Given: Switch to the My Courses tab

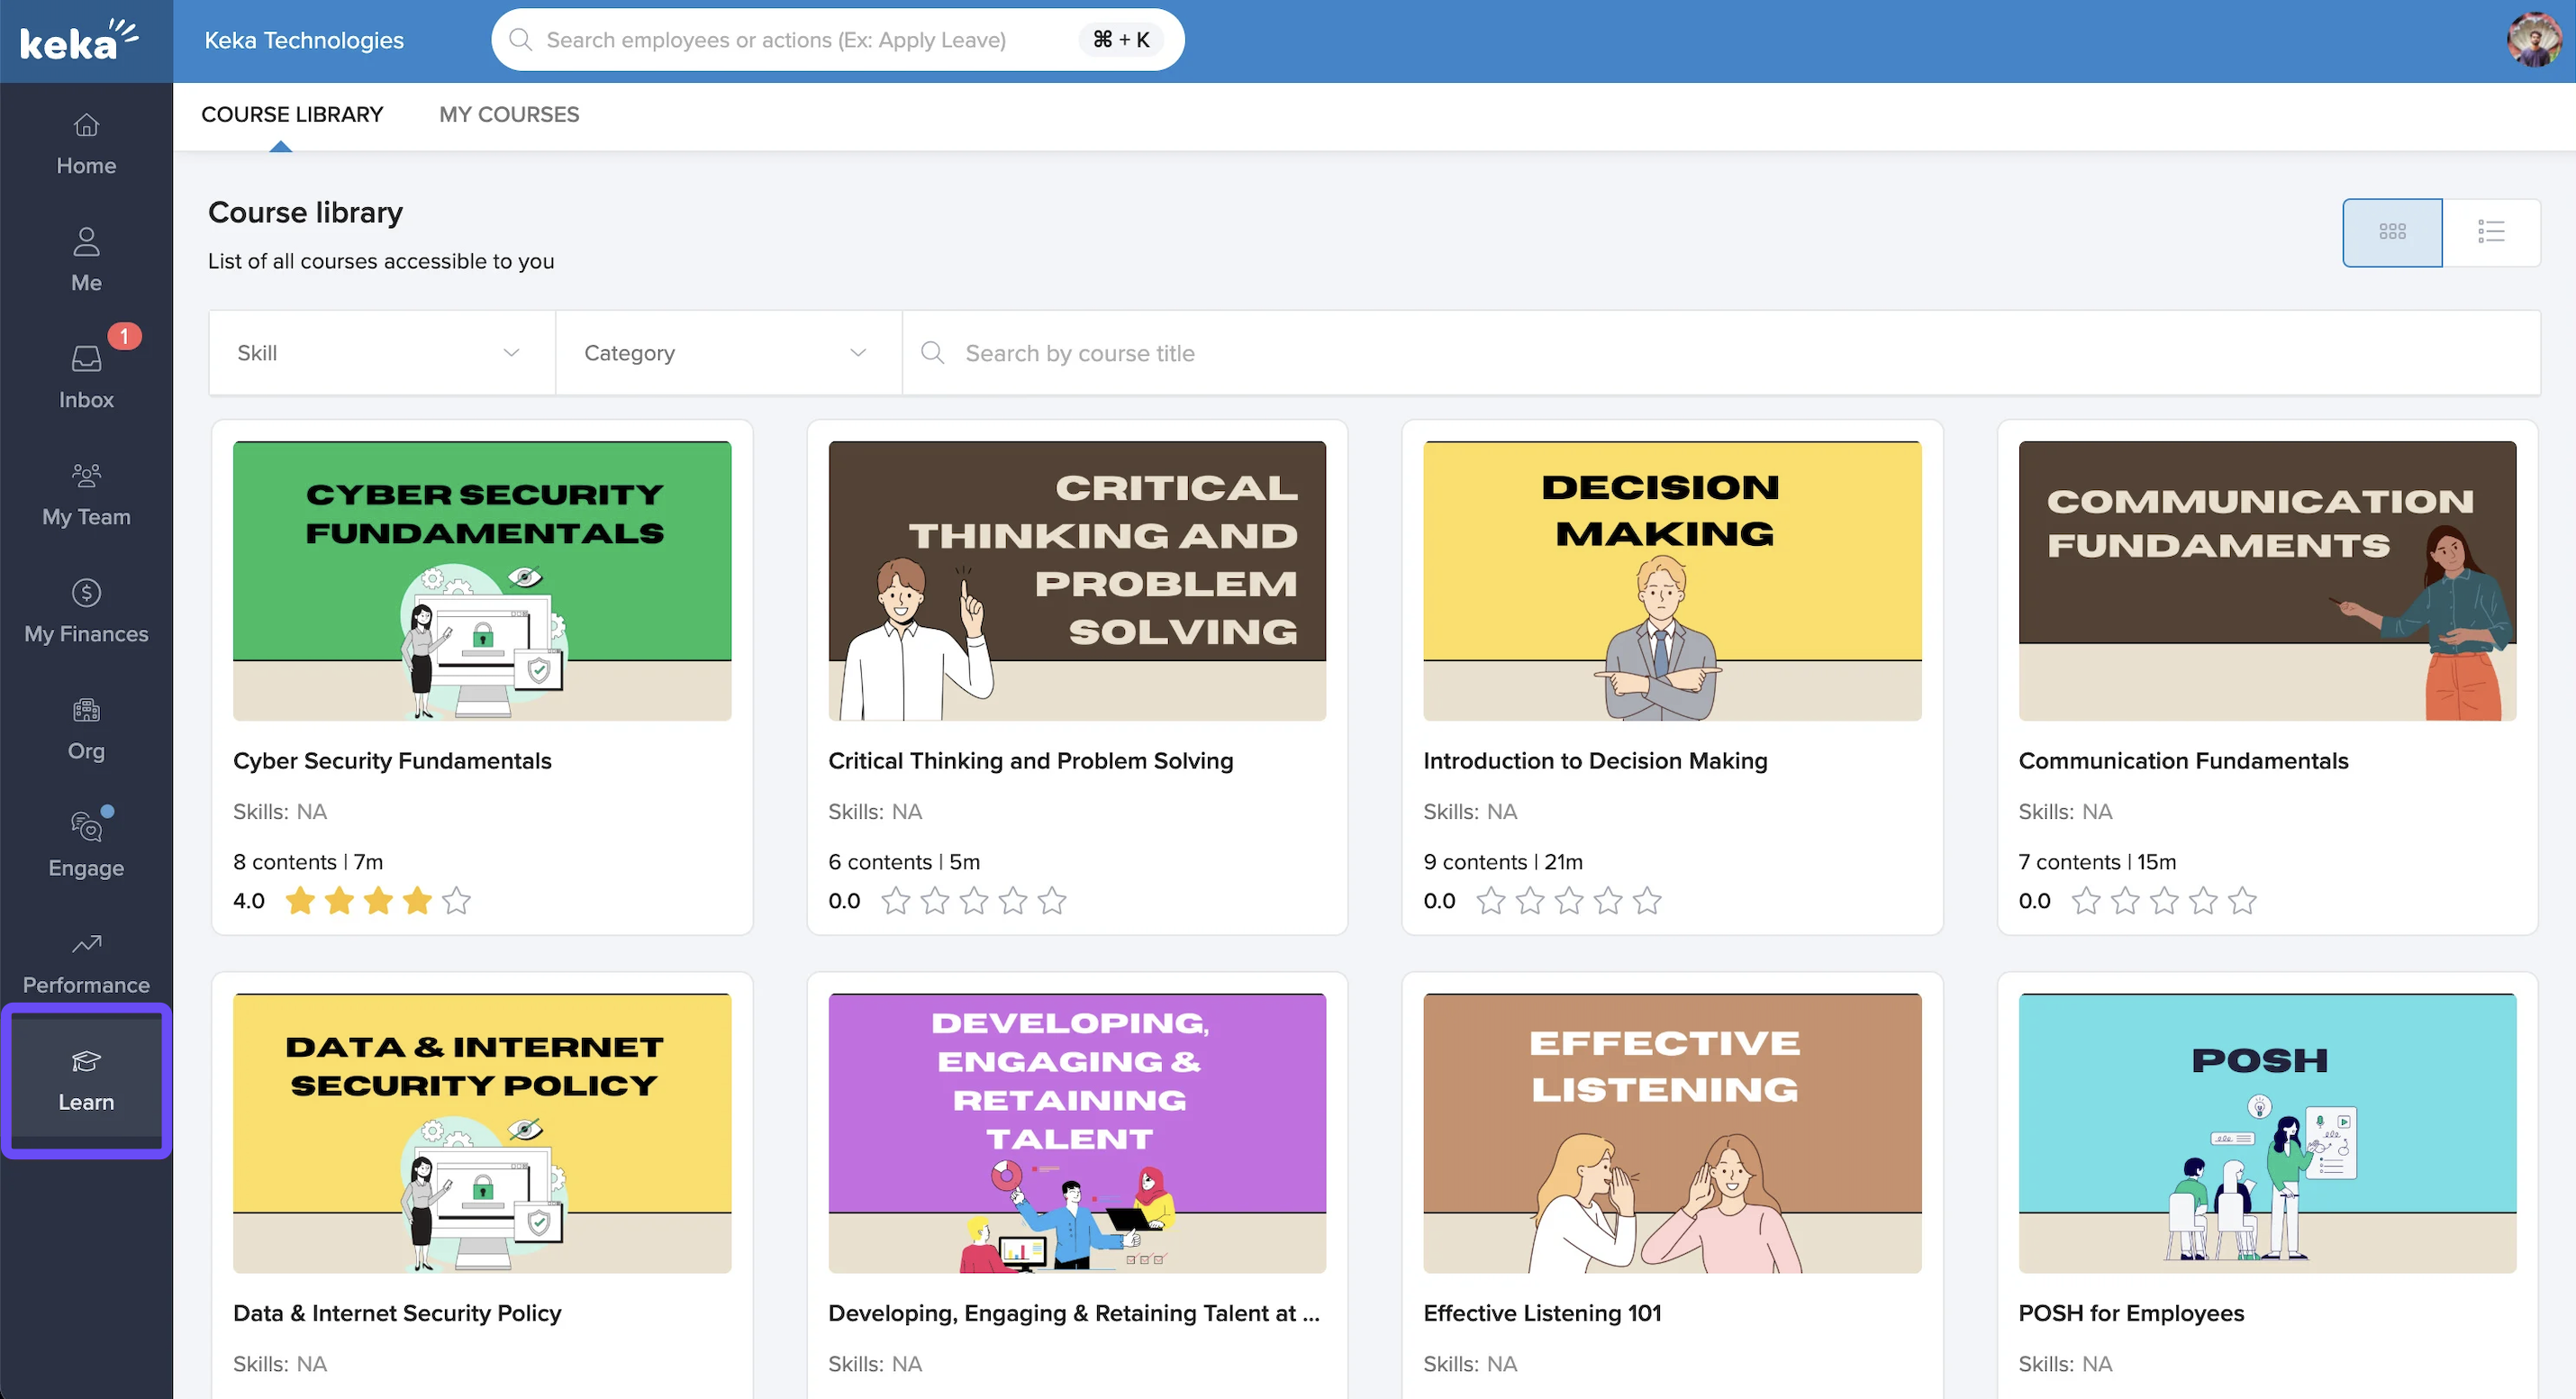Looking at the screenshot, I should [509, 114].
